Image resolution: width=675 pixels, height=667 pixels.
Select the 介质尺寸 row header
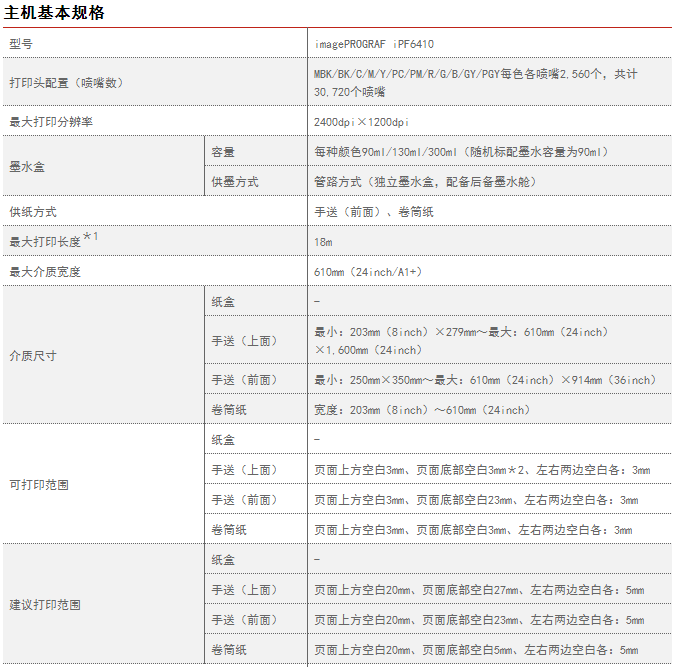click(33, 356)
